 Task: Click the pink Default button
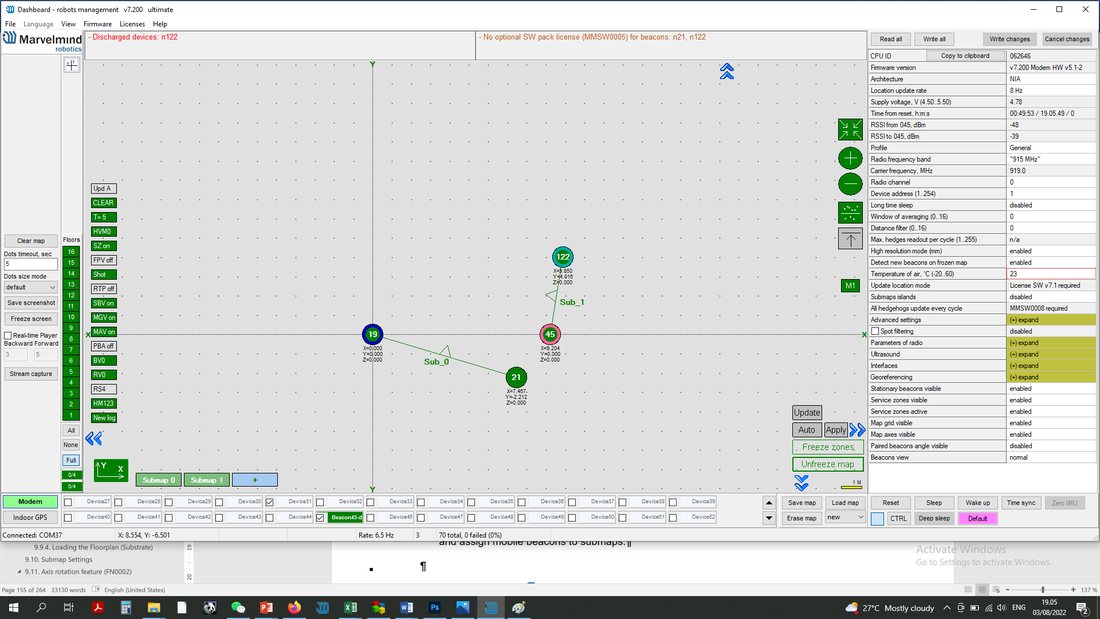[x=977, y=519]
